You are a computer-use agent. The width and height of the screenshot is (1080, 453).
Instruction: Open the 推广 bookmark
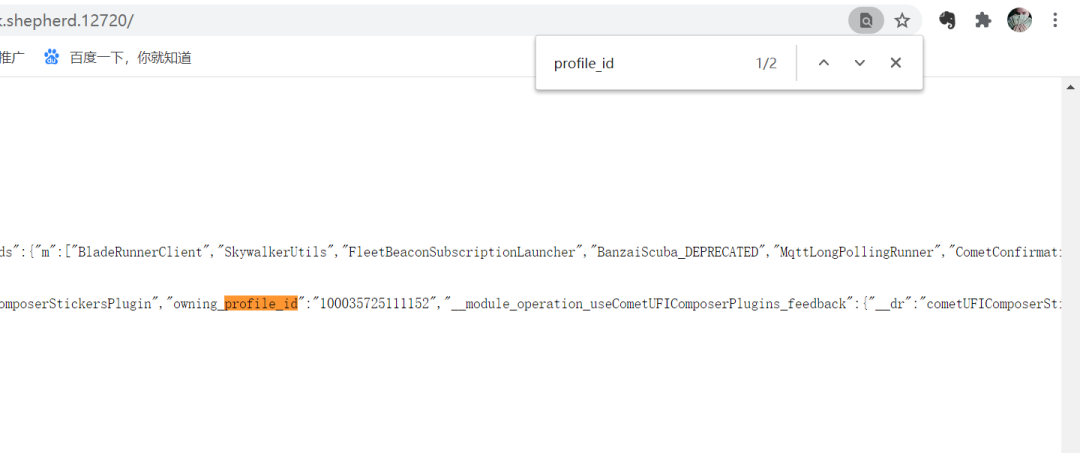pos(12,58)
